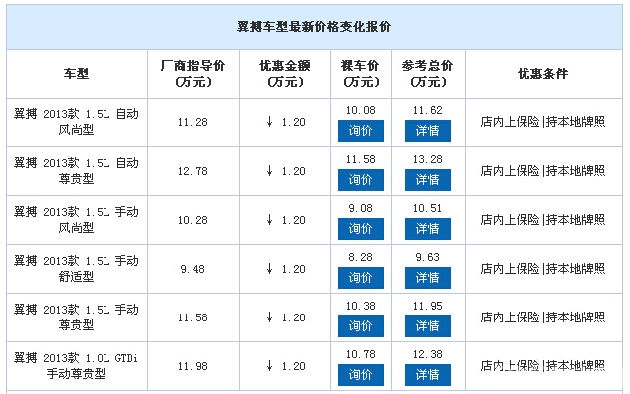Click down arrow in first 优惠金额 cell
This screenshot has width=630, height=394.
coord(270,122)
